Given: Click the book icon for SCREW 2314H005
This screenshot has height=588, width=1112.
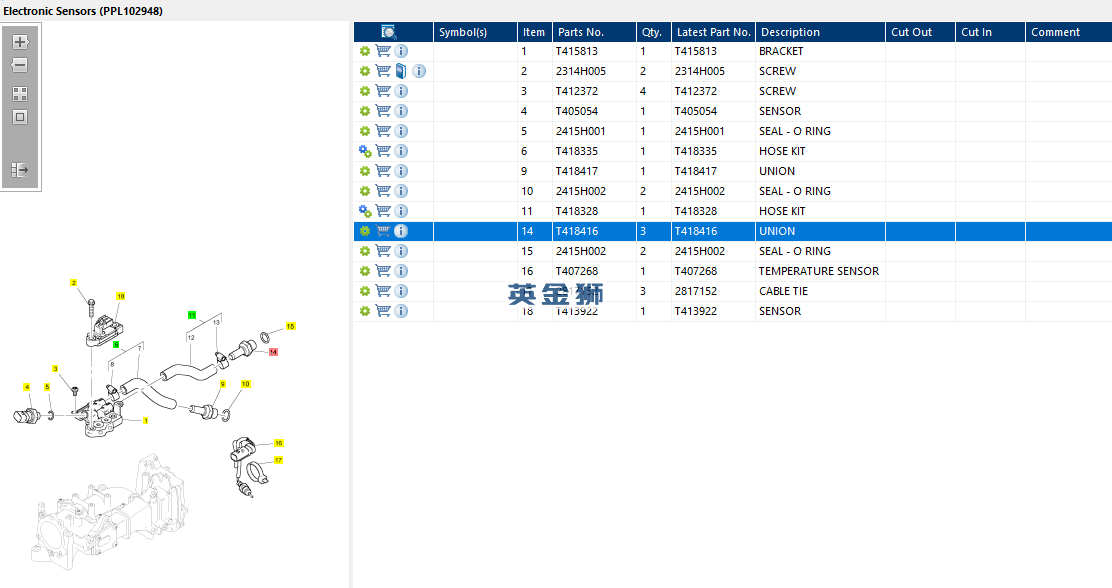Looking at the screenshot, I should point(401,71).
